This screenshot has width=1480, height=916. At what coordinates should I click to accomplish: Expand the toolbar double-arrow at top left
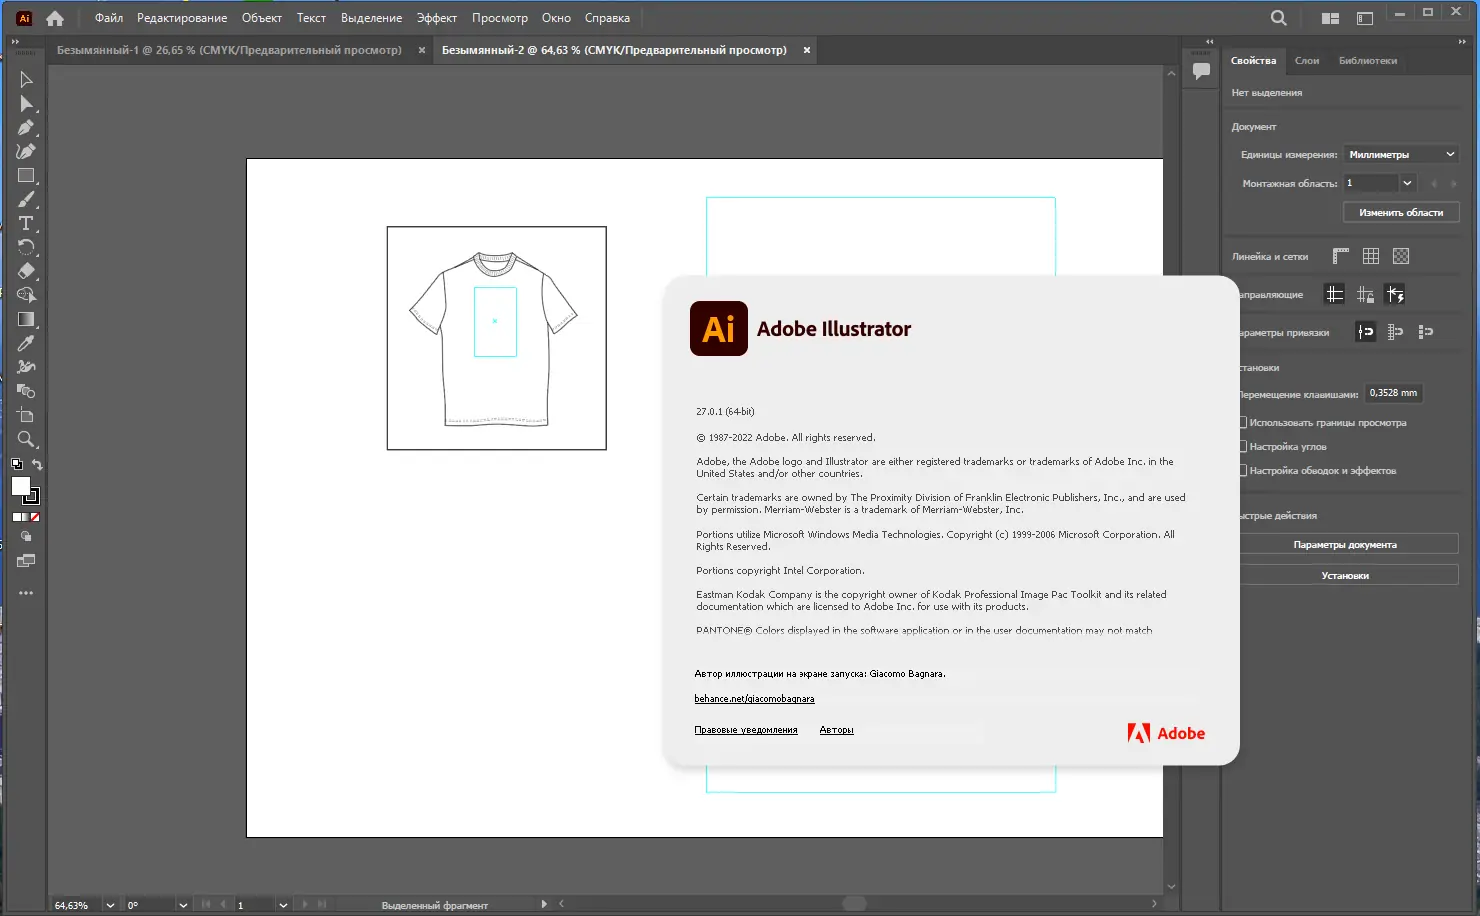[15, 42]
